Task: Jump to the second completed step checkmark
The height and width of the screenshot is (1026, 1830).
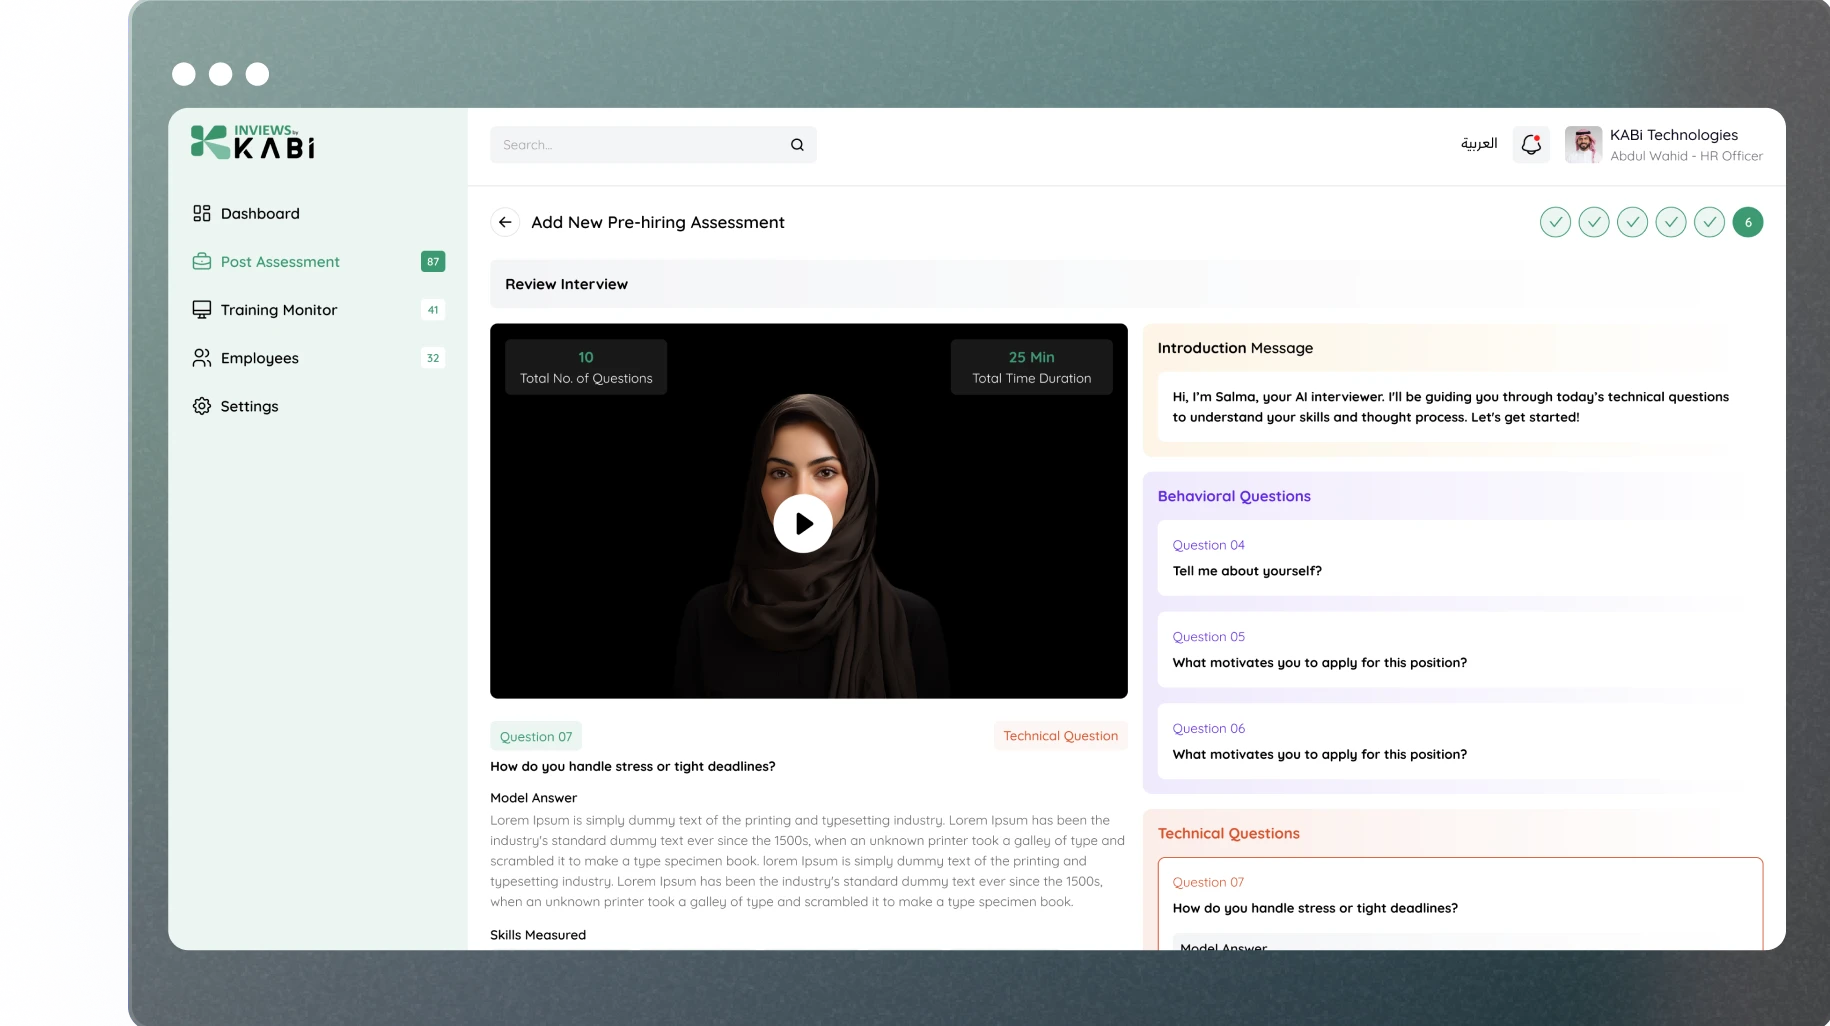Action: [x=1594, y=222]
